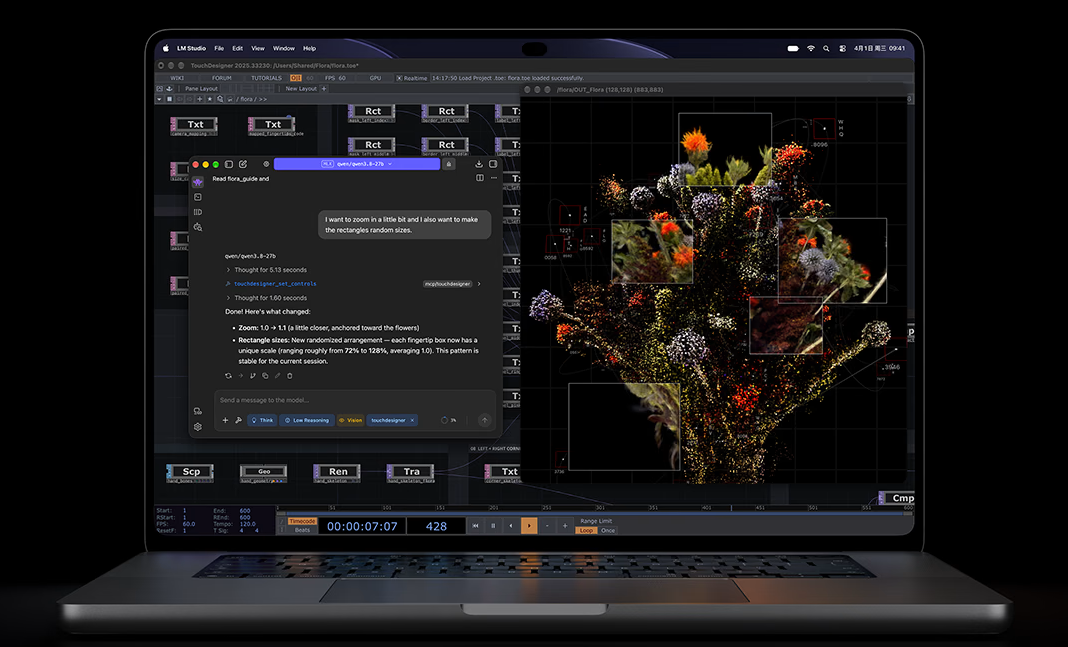Open the Low Reasoning effort selector
Image resolution: width=1068 pixels, height=647 pixels.
pos(307,420)
